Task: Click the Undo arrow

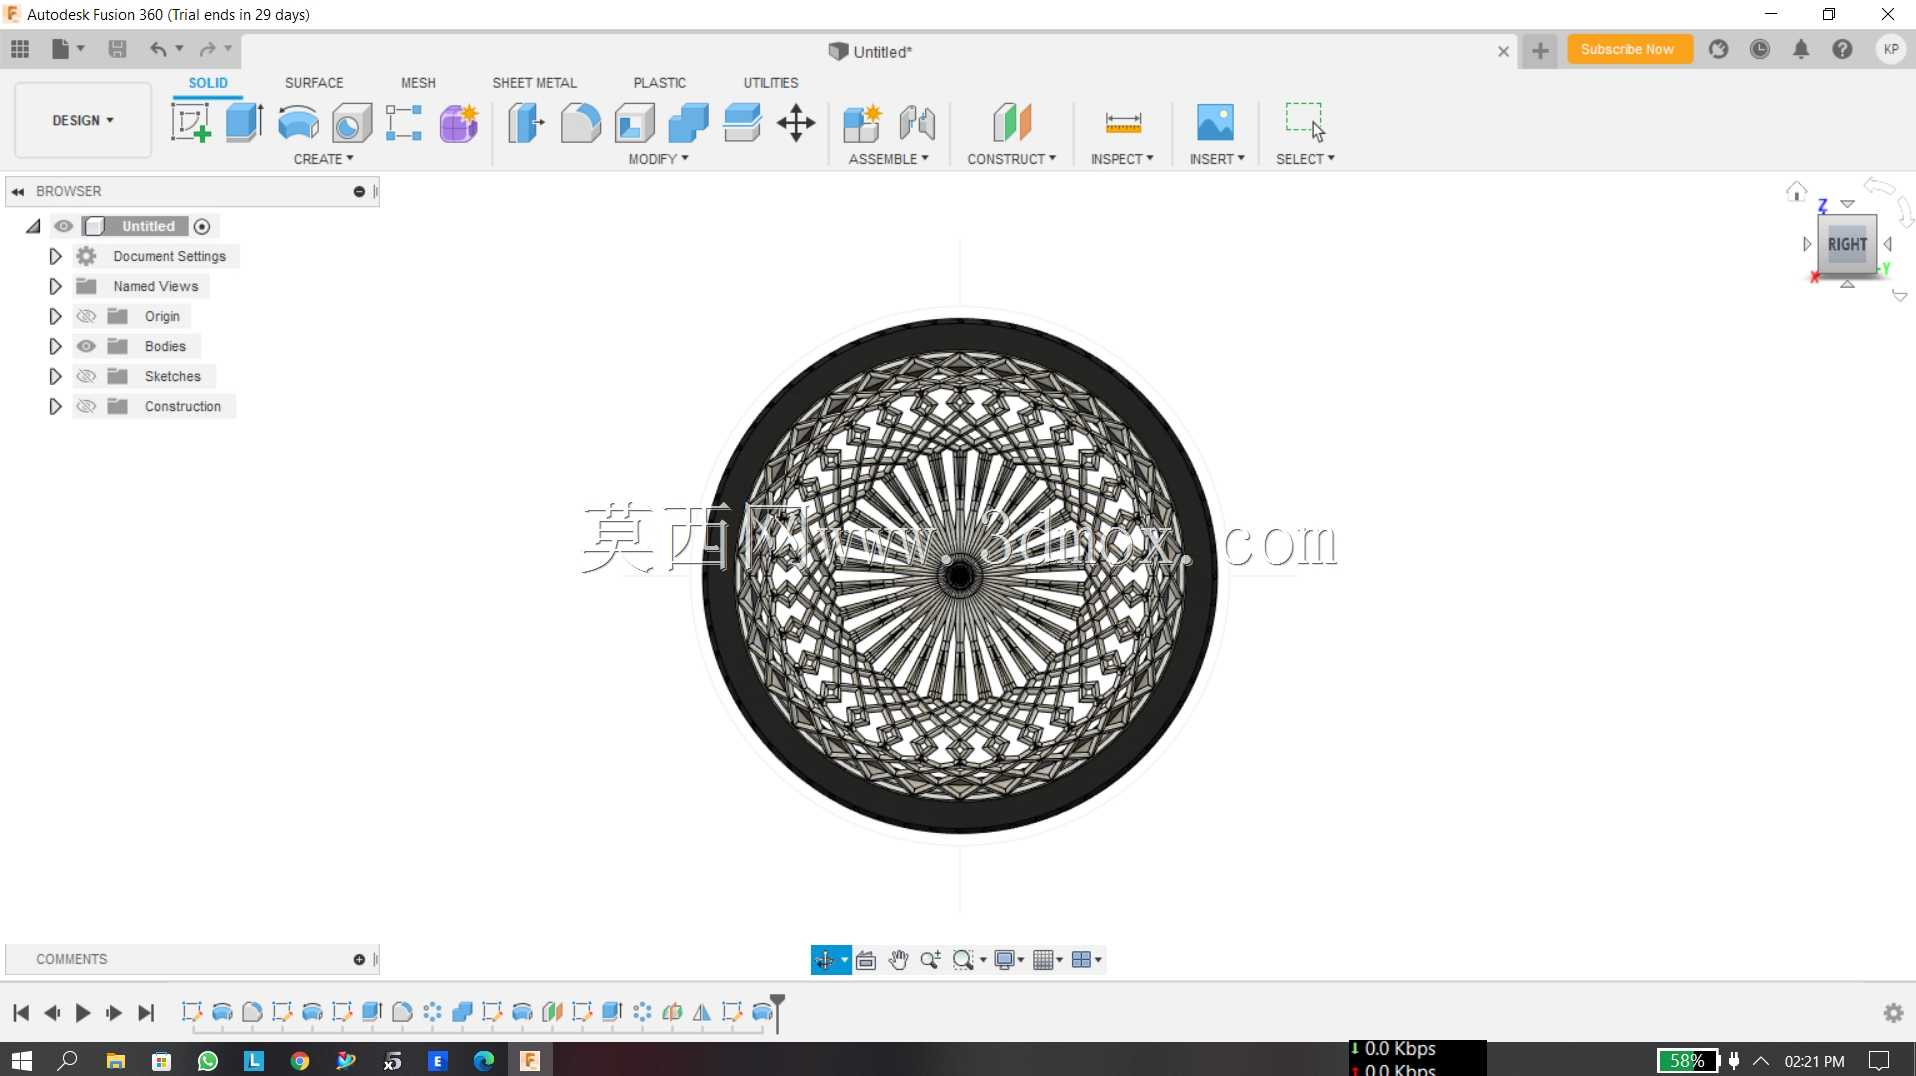Action: tap(158, 49)
